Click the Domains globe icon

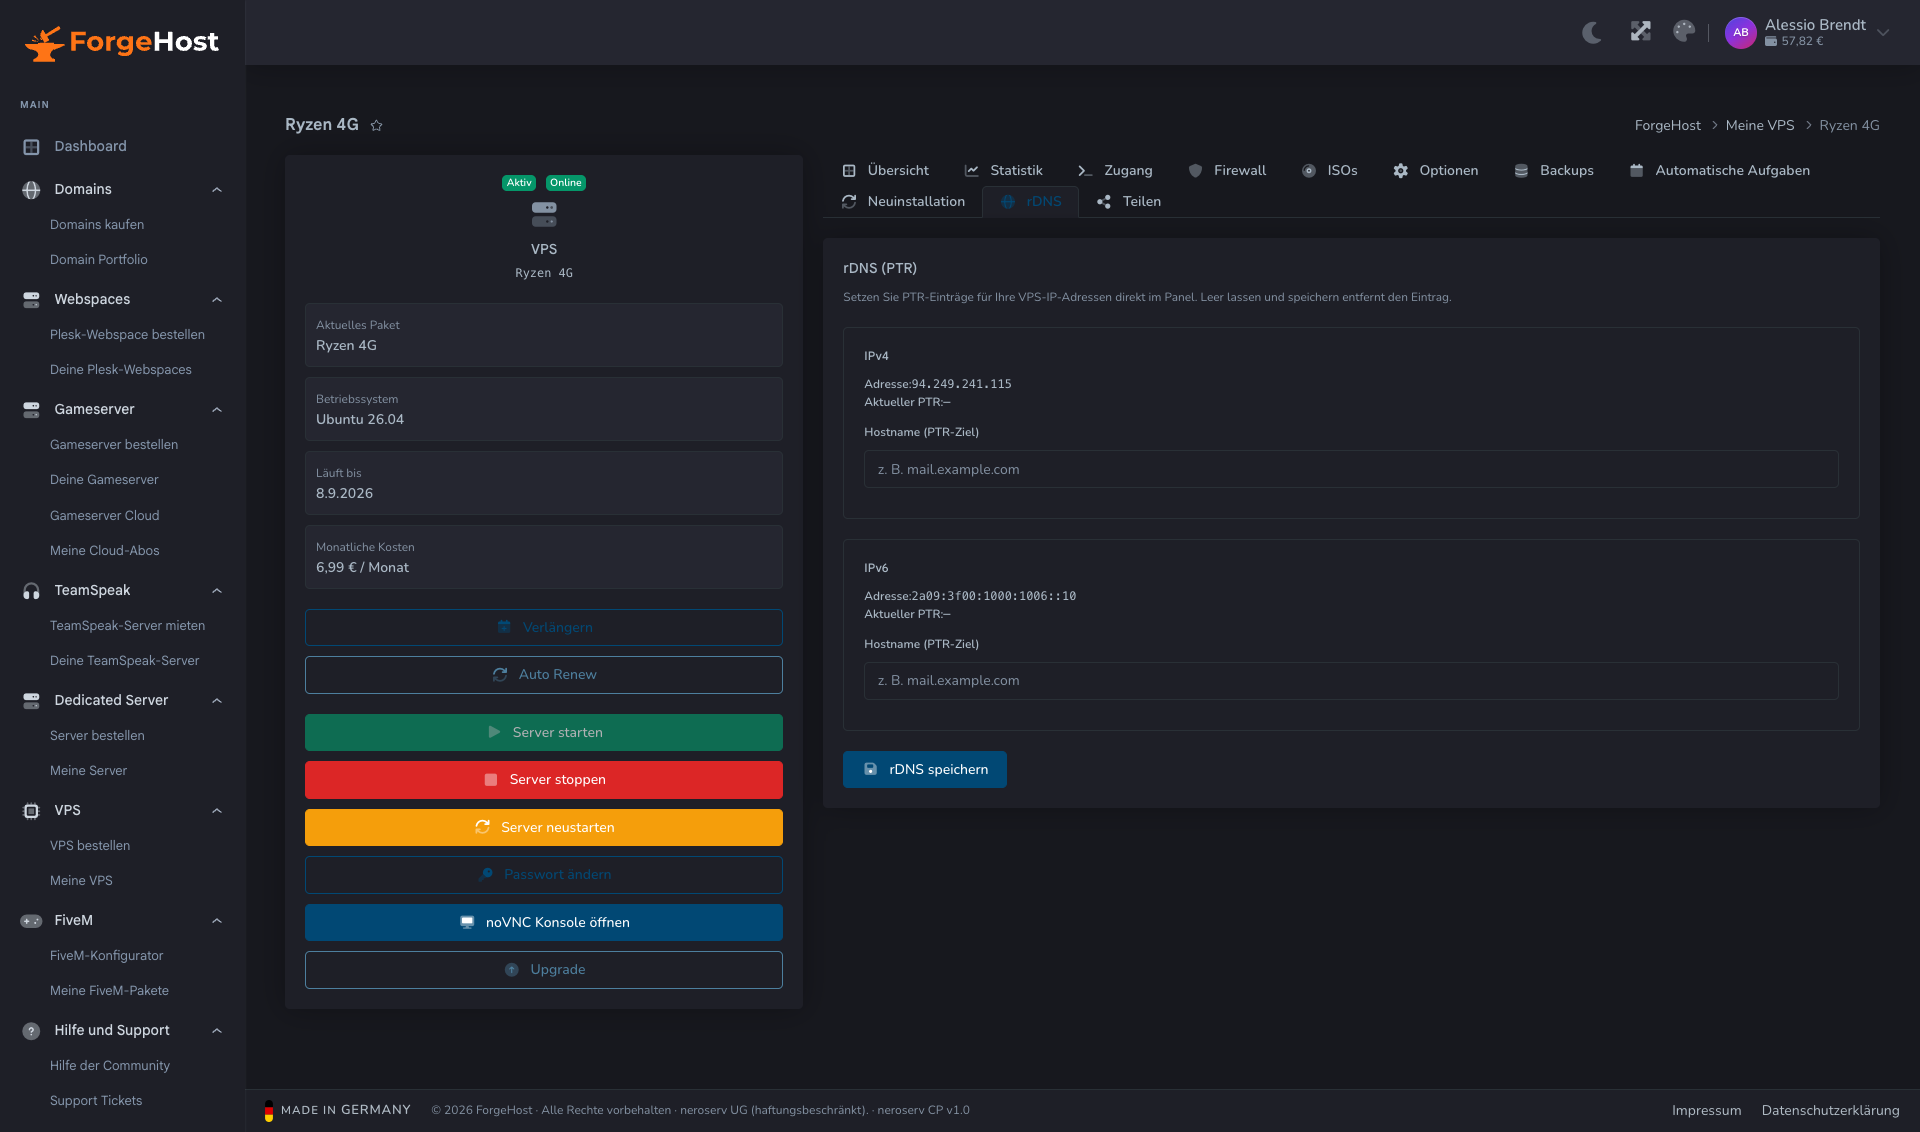[31, 190]
